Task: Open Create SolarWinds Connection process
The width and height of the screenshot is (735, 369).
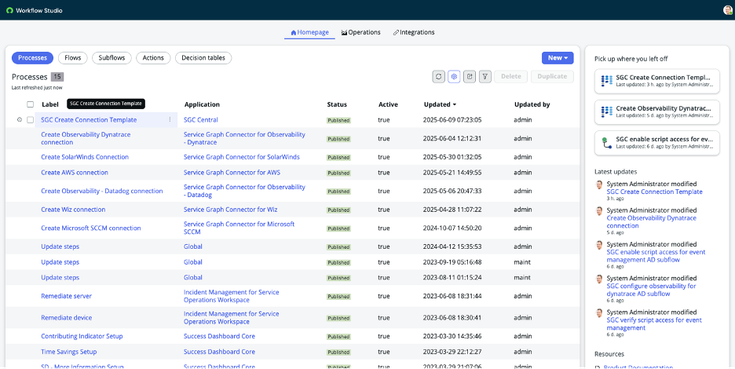Action: click(84, 157)
